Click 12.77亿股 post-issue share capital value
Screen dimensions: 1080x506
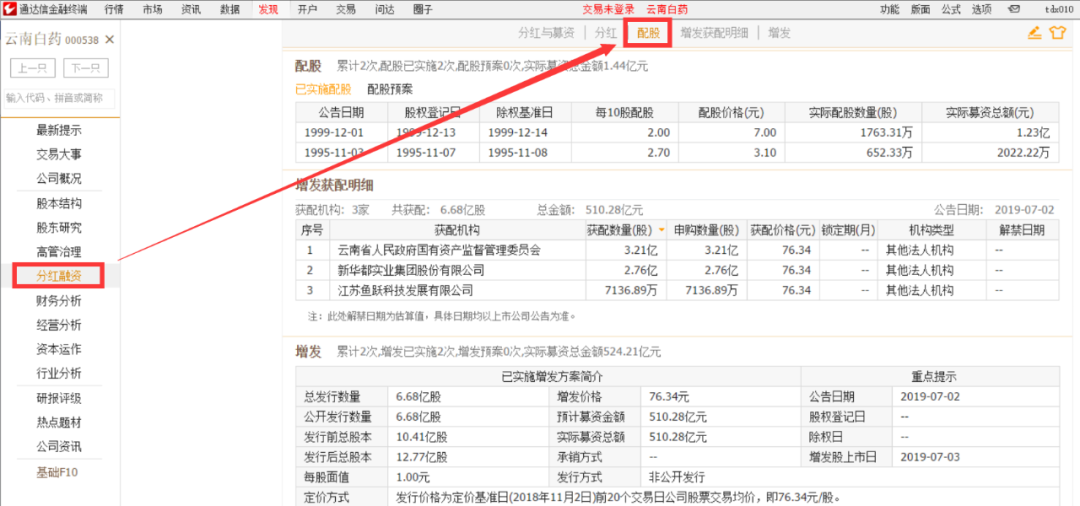422,456
